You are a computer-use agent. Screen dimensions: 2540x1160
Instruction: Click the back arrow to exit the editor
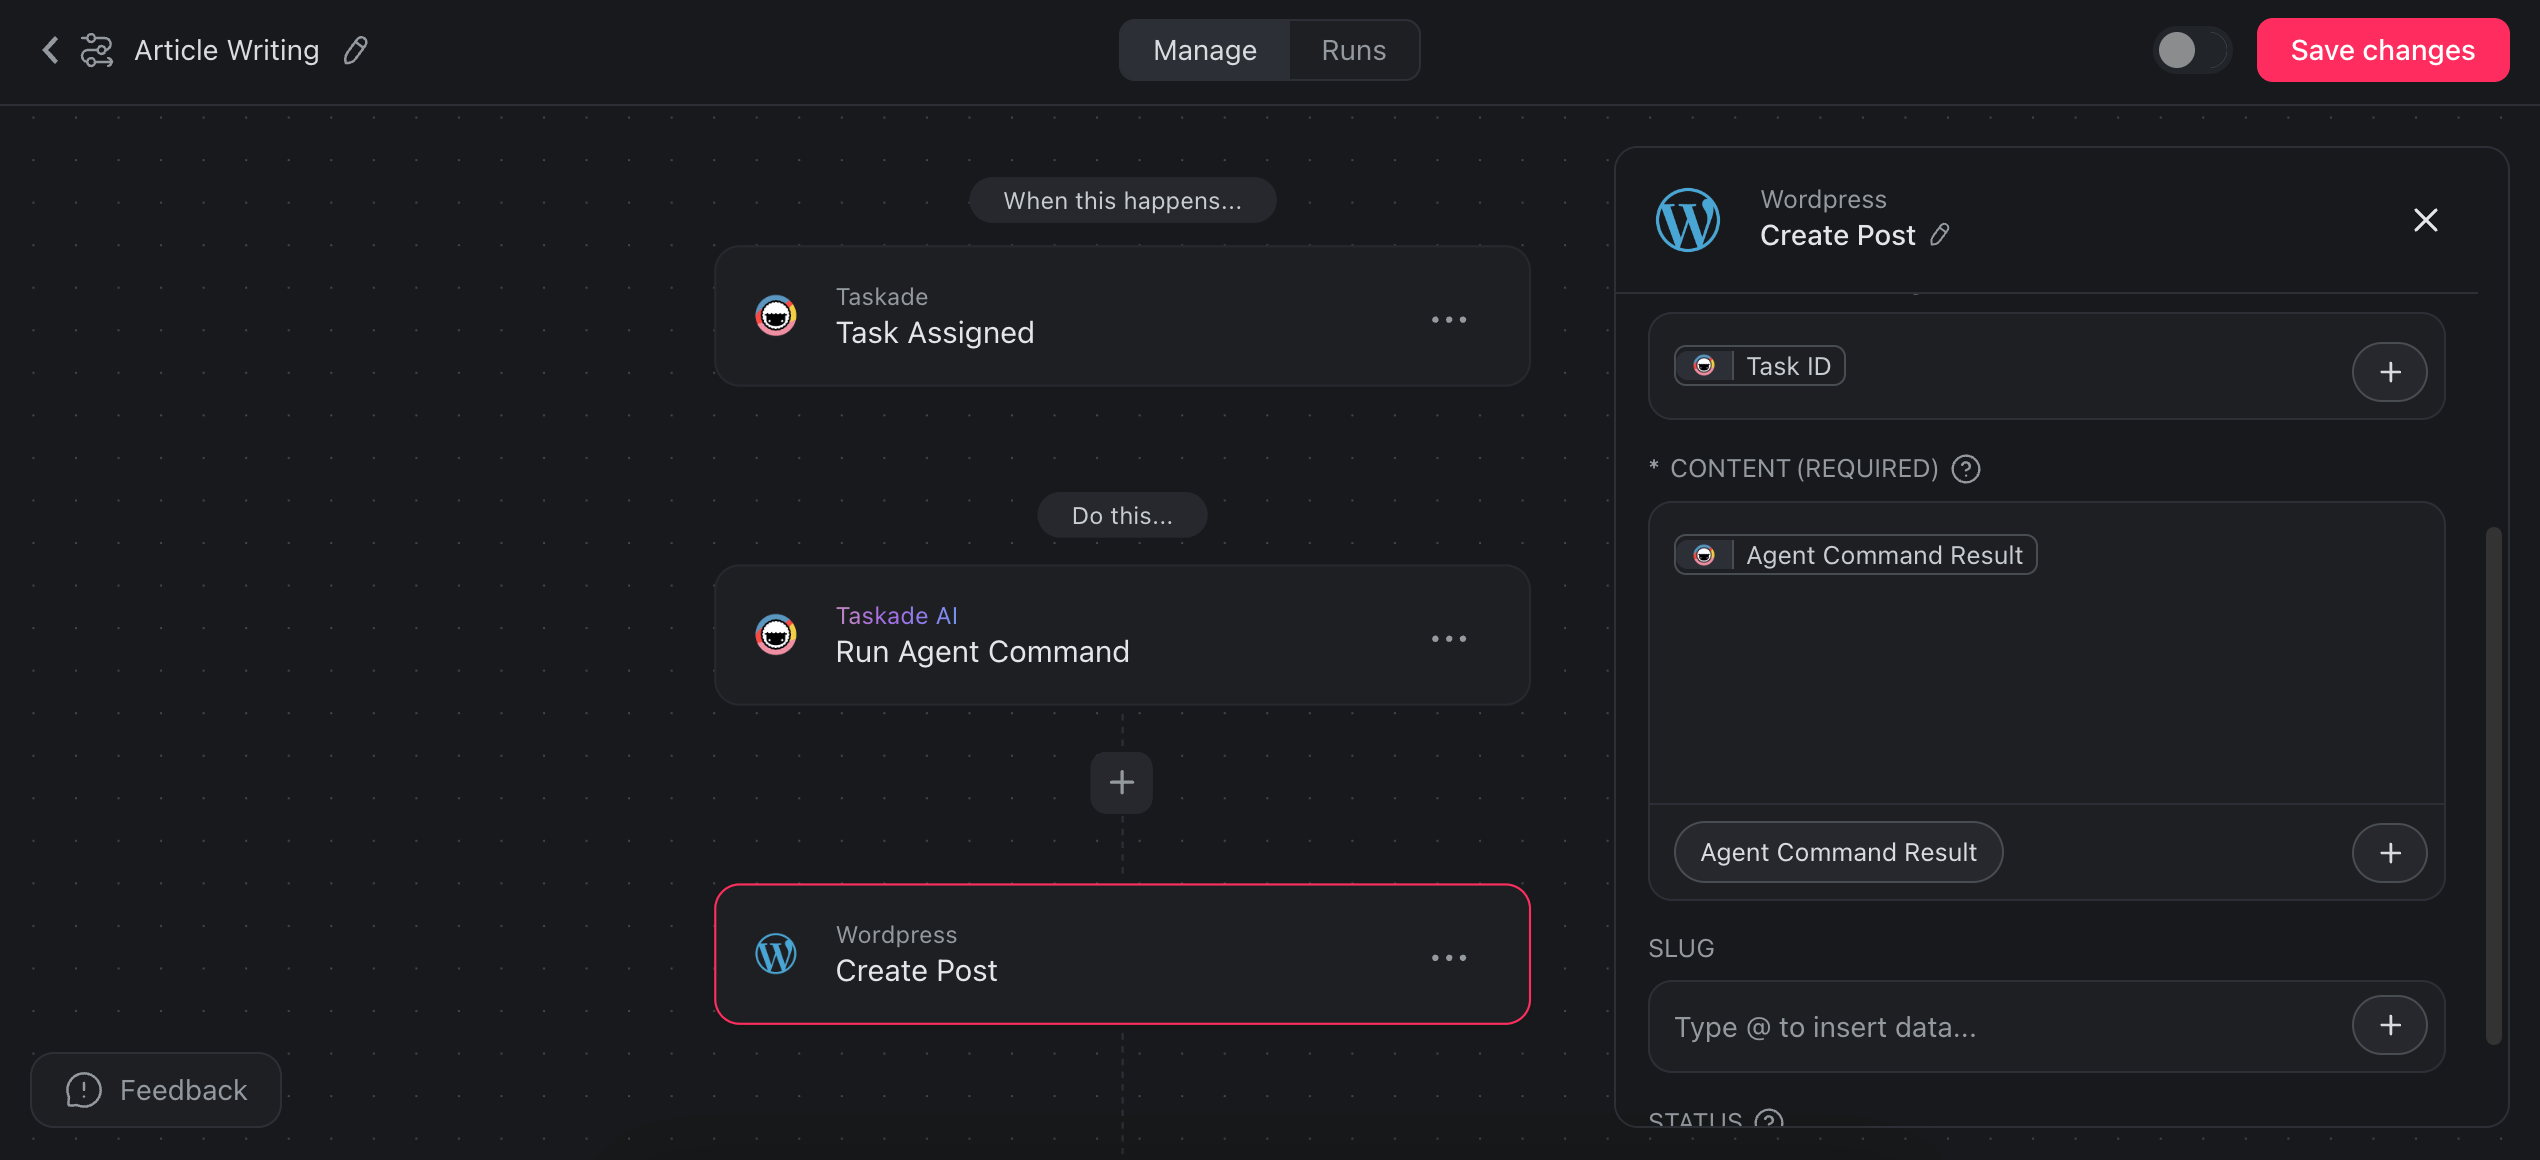point(48,49)
